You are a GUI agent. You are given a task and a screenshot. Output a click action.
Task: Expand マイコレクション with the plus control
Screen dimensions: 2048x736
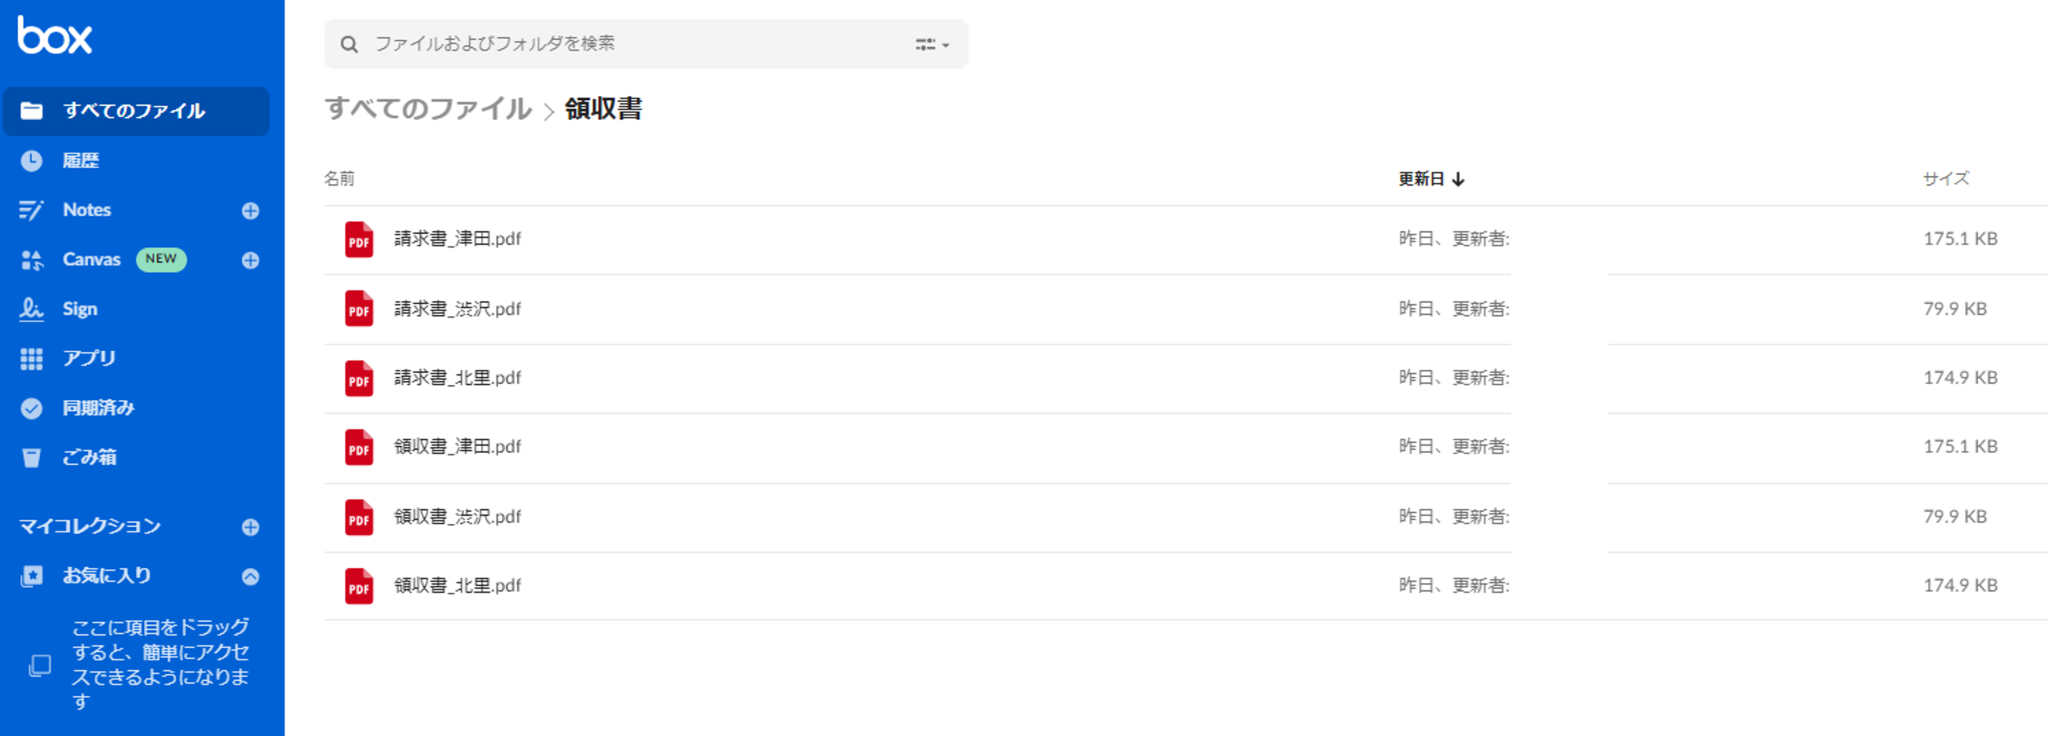pyautogui.click(x=250, y=527)
